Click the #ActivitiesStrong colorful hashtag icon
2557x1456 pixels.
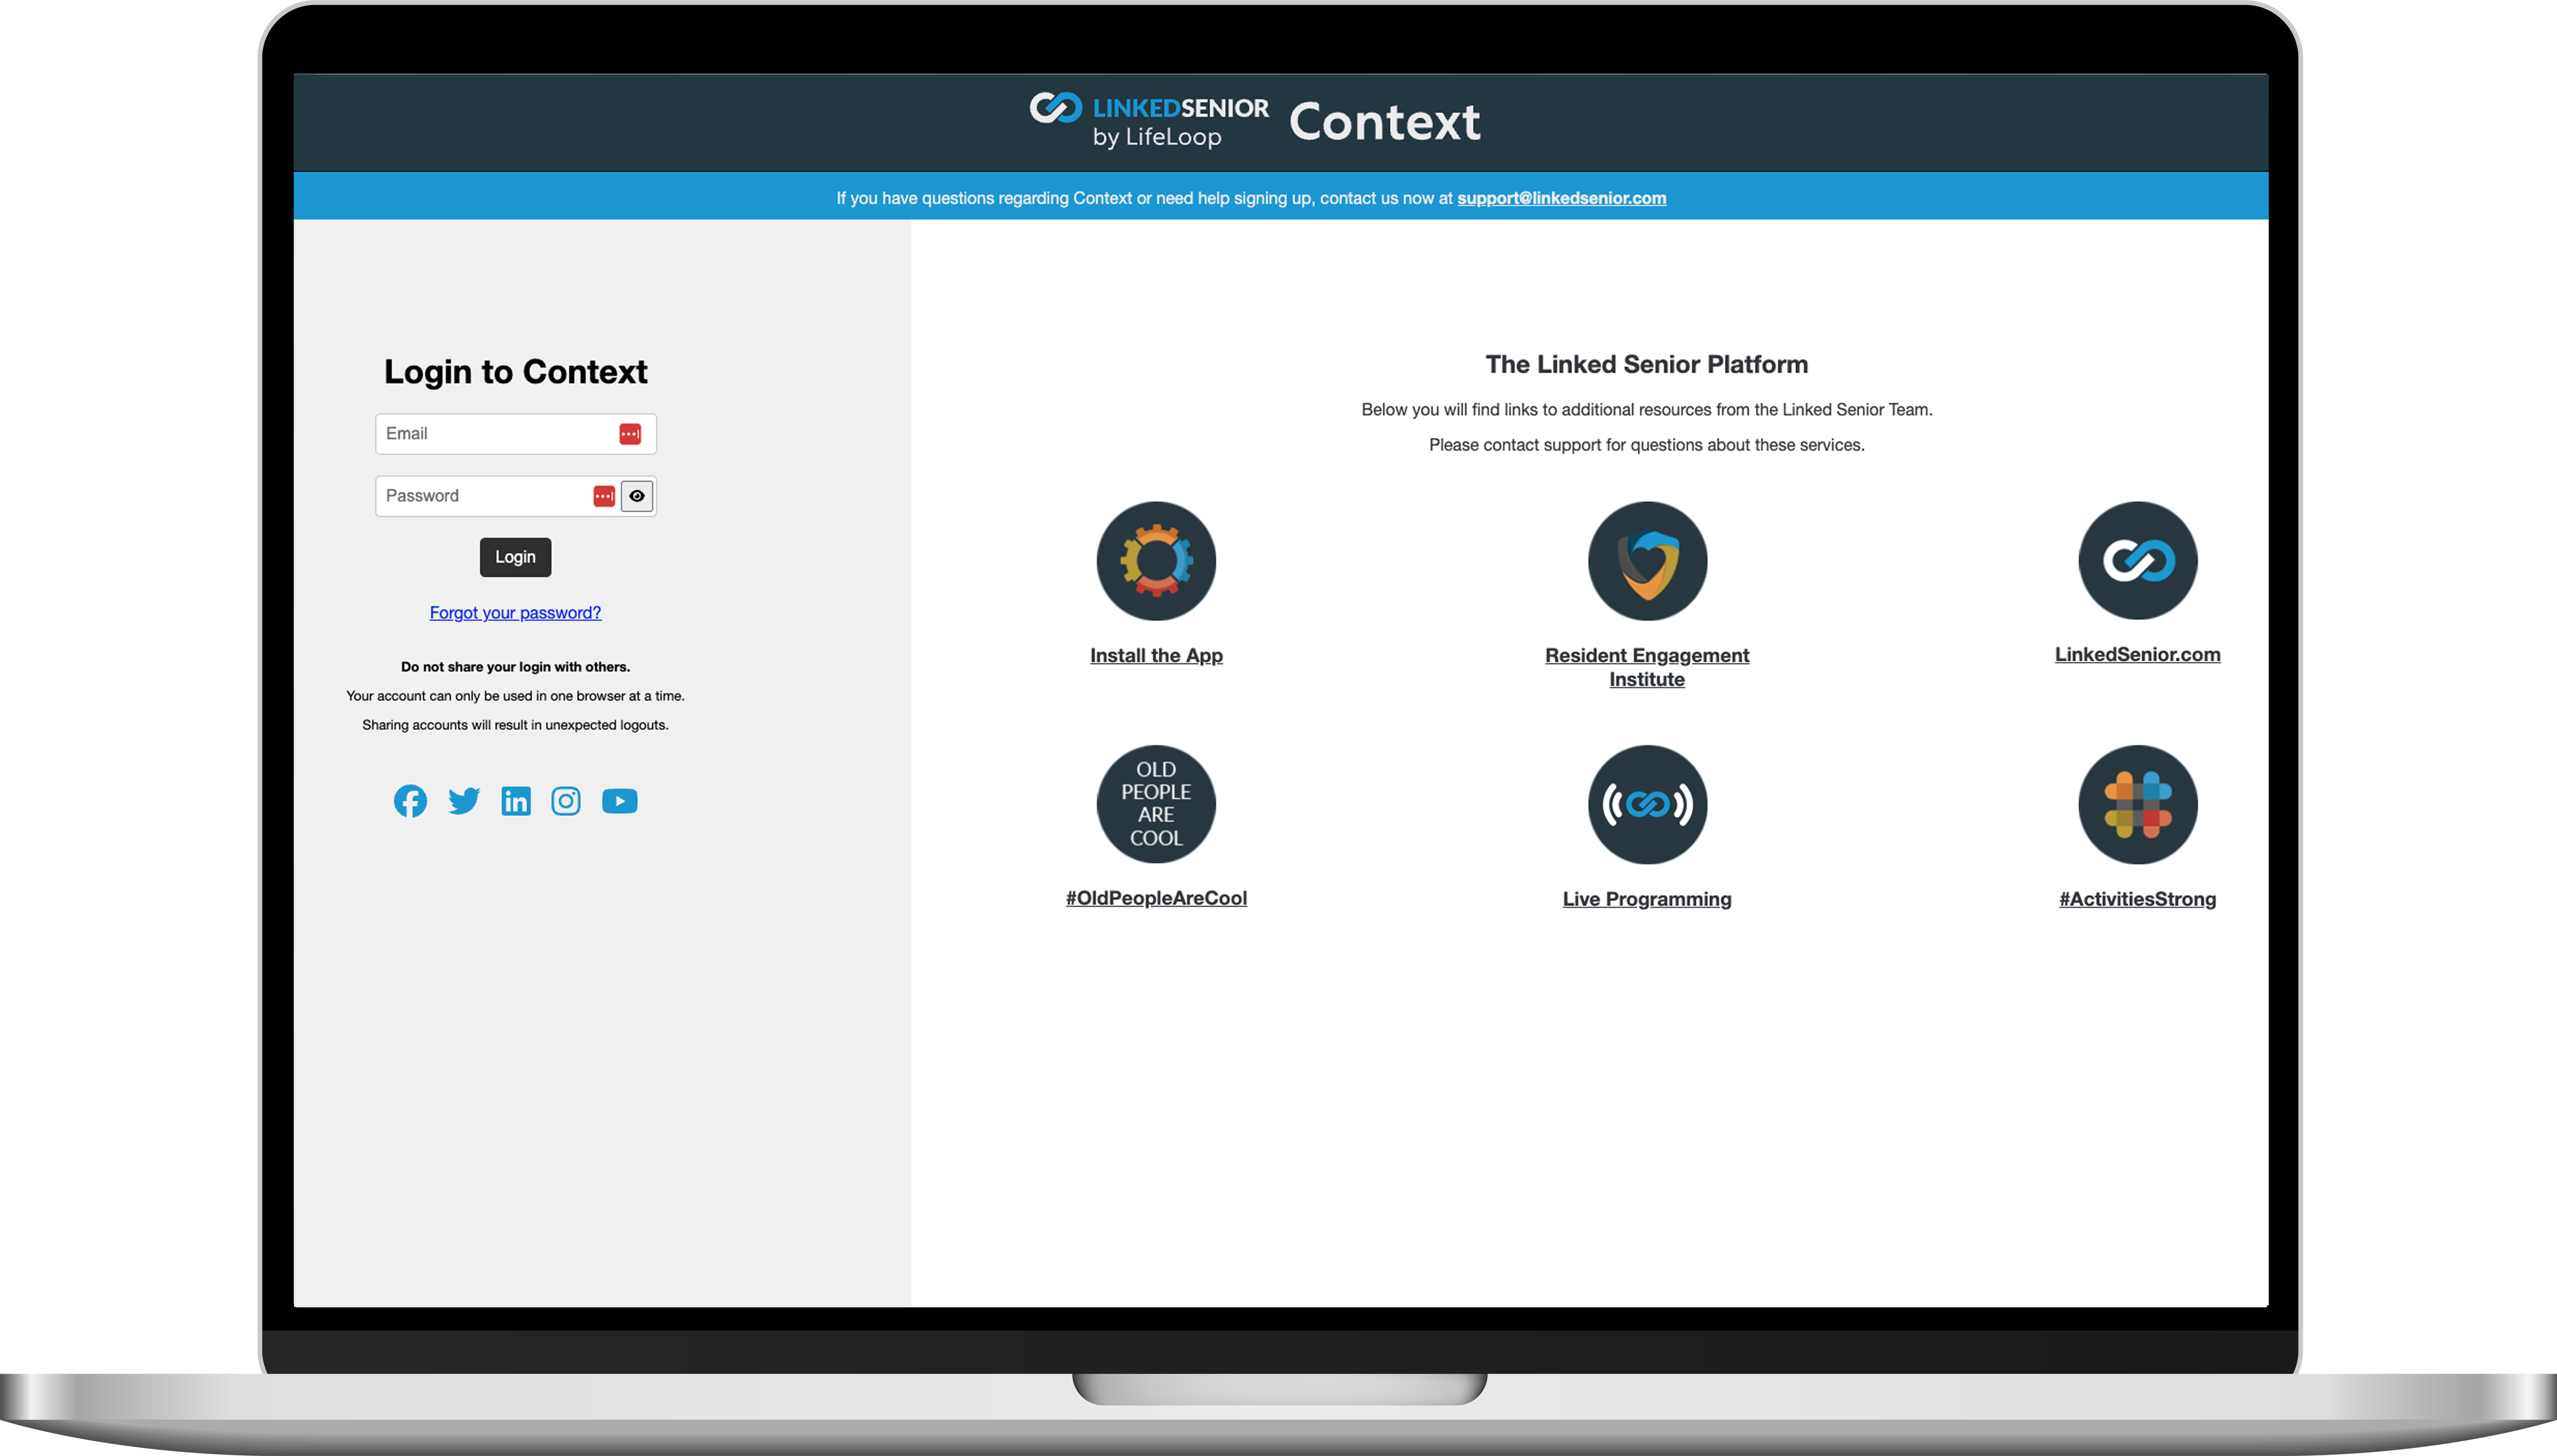2137,804
